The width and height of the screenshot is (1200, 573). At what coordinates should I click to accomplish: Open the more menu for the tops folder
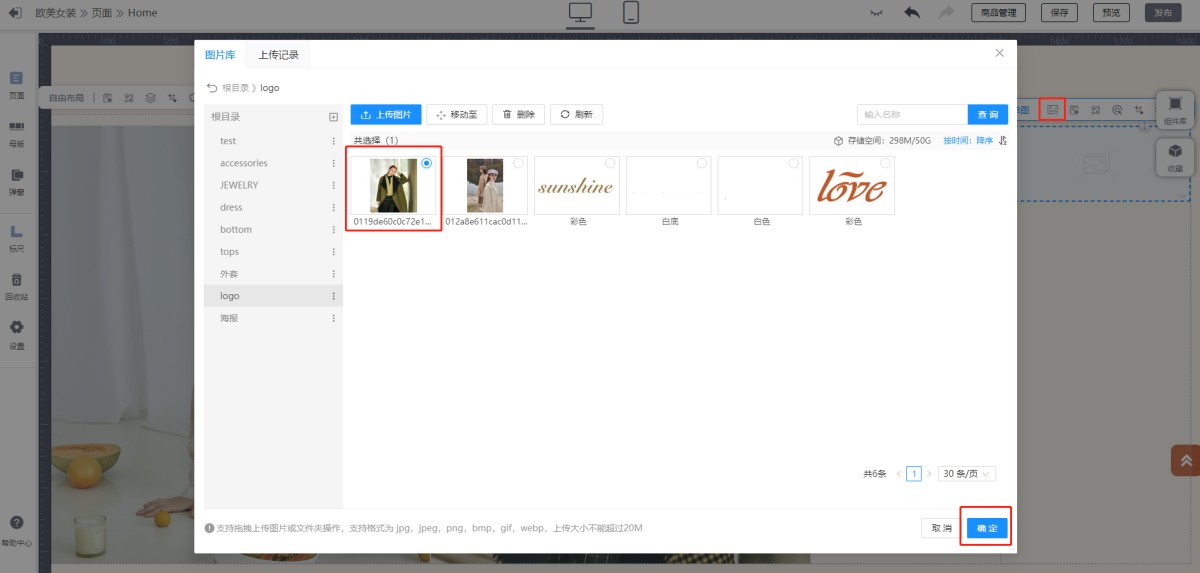click(x=333, y=252)
